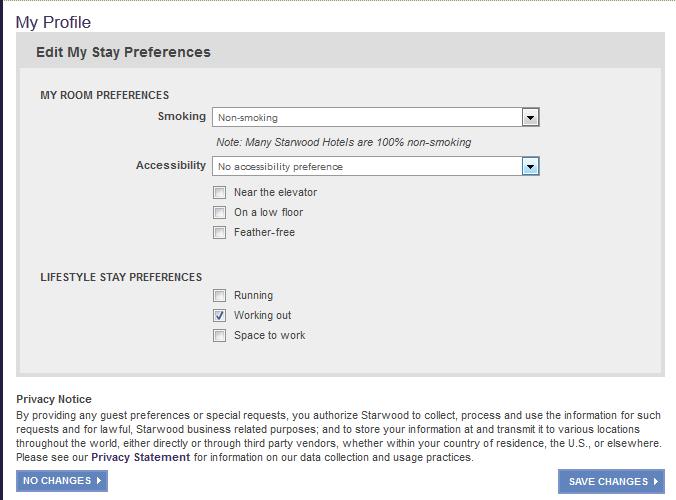Open the Privacy Statement link
Screen dimensions: 676x500
140,457
